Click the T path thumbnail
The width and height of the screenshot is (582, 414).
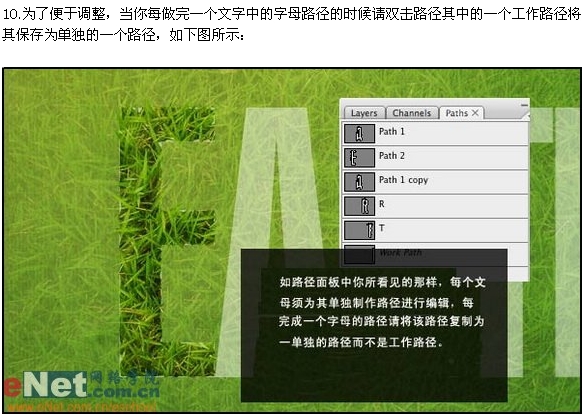click(359, 230)
